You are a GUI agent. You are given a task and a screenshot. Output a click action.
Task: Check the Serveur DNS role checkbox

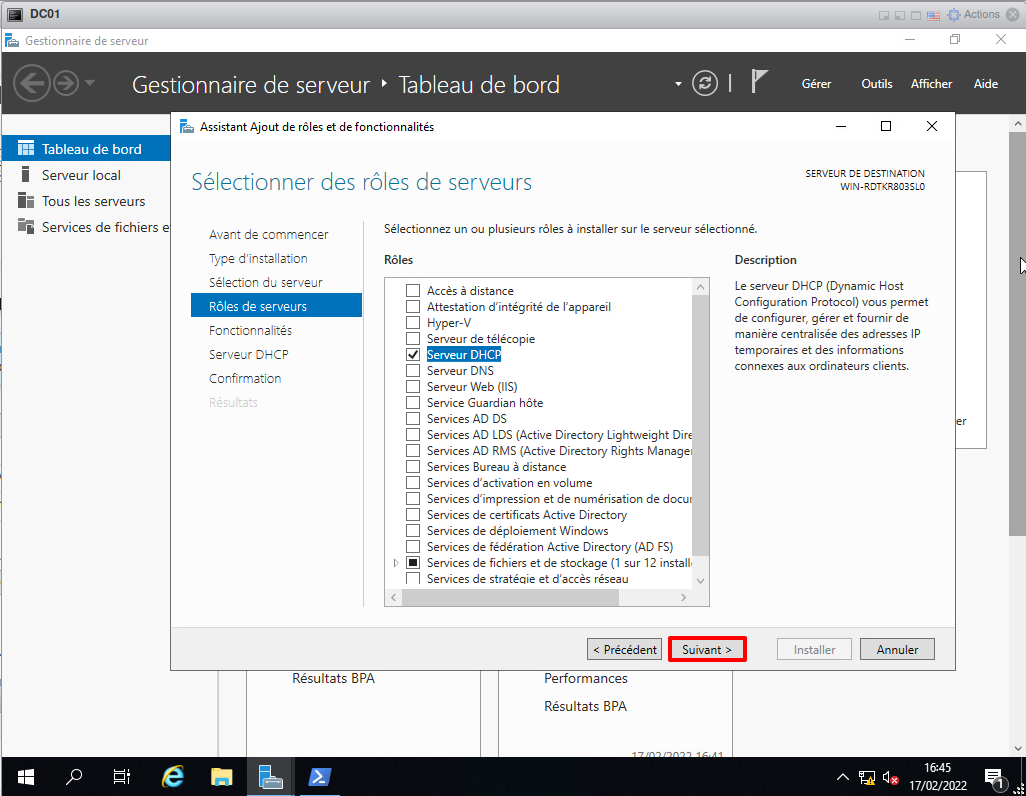(x=413, y=371)
